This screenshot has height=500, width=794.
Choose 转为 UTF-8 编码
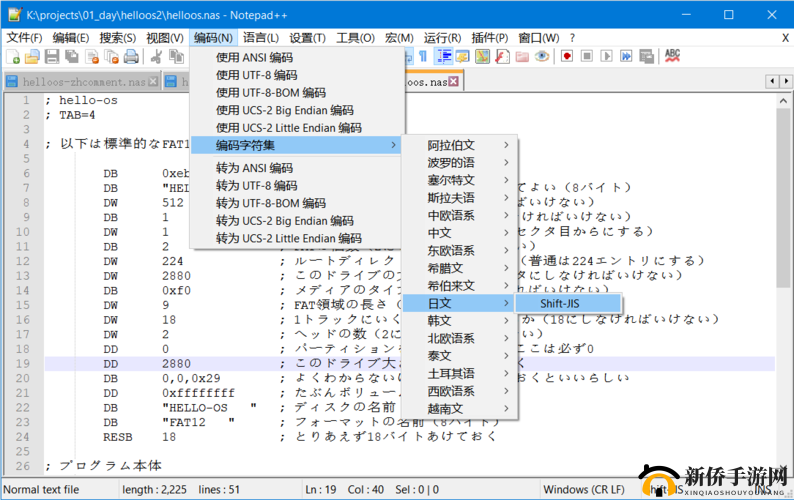point(298,185)
